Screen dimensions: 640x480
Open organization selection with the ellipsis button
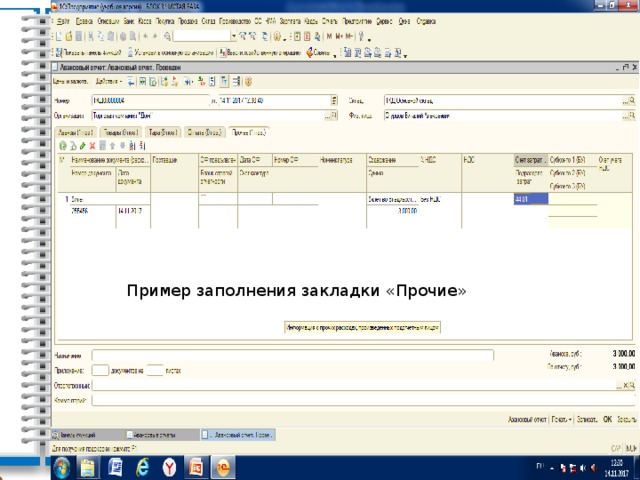coord(328,116)
